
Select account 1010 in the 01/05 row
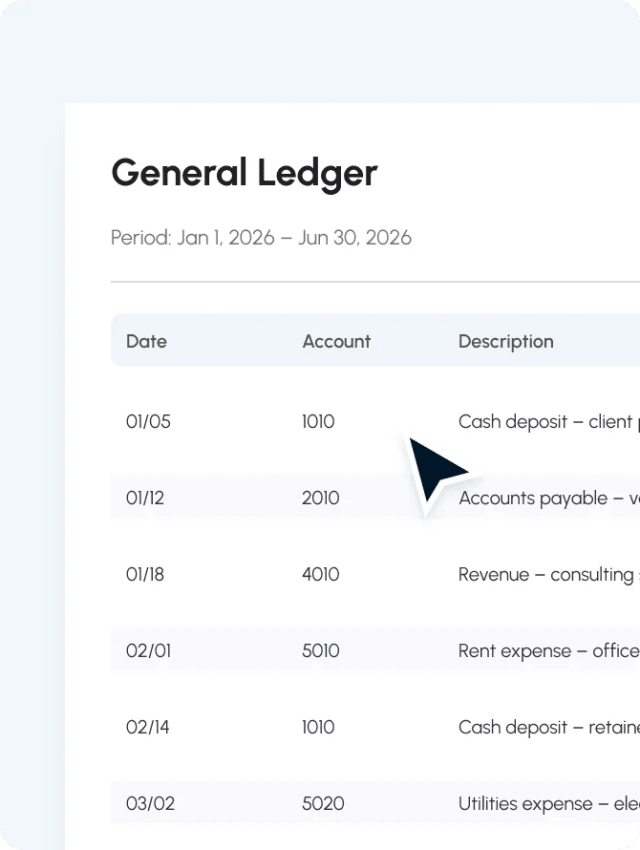318,422
